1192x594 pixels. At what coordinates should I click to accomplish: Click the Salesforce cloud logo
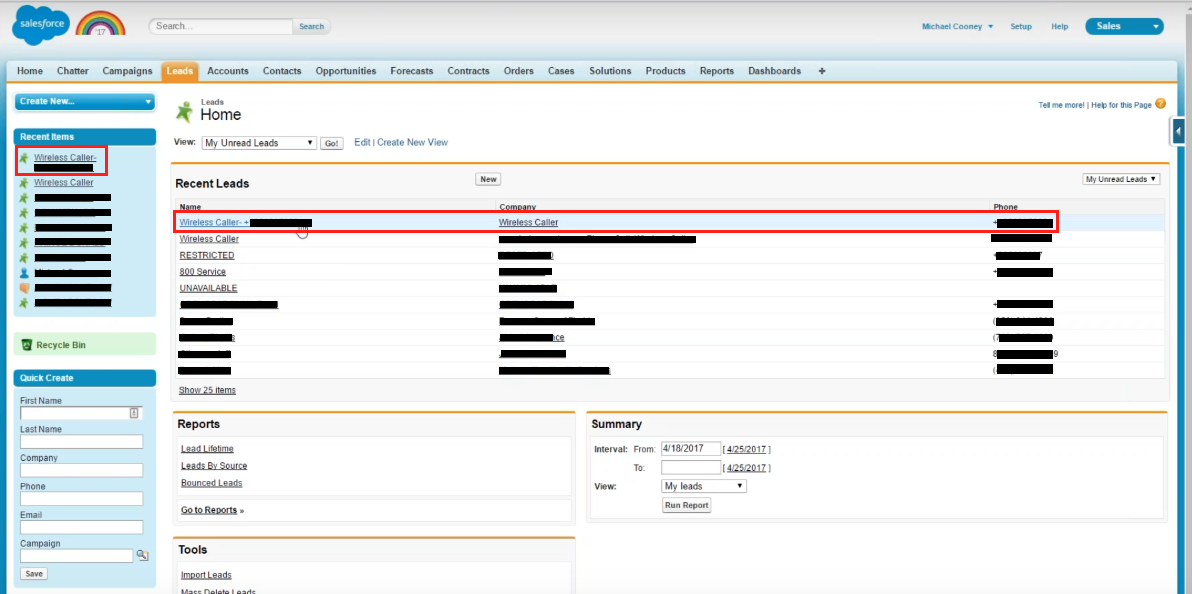coord(41,25)
